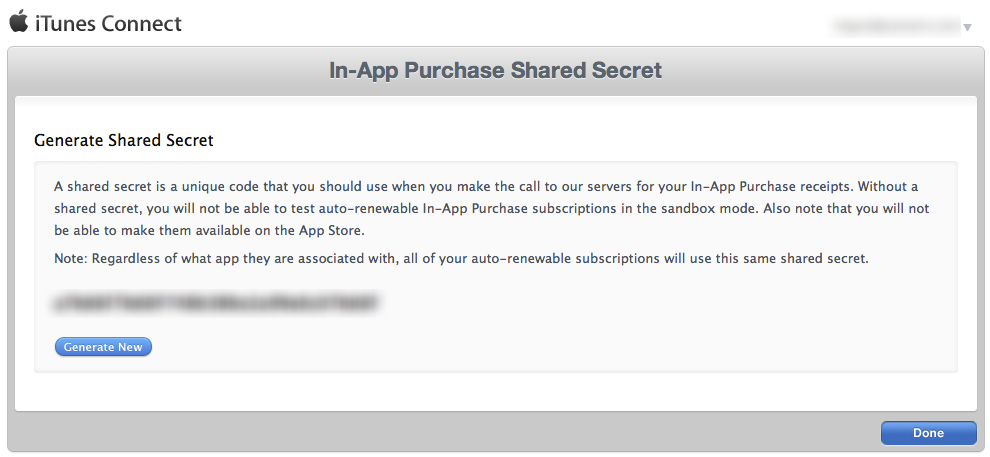Image resolution: width=990 pixels, height=457 pixels.
Task: Open the iTunes Connect home title
Action: pyautogui.click(x=108, y=23)
